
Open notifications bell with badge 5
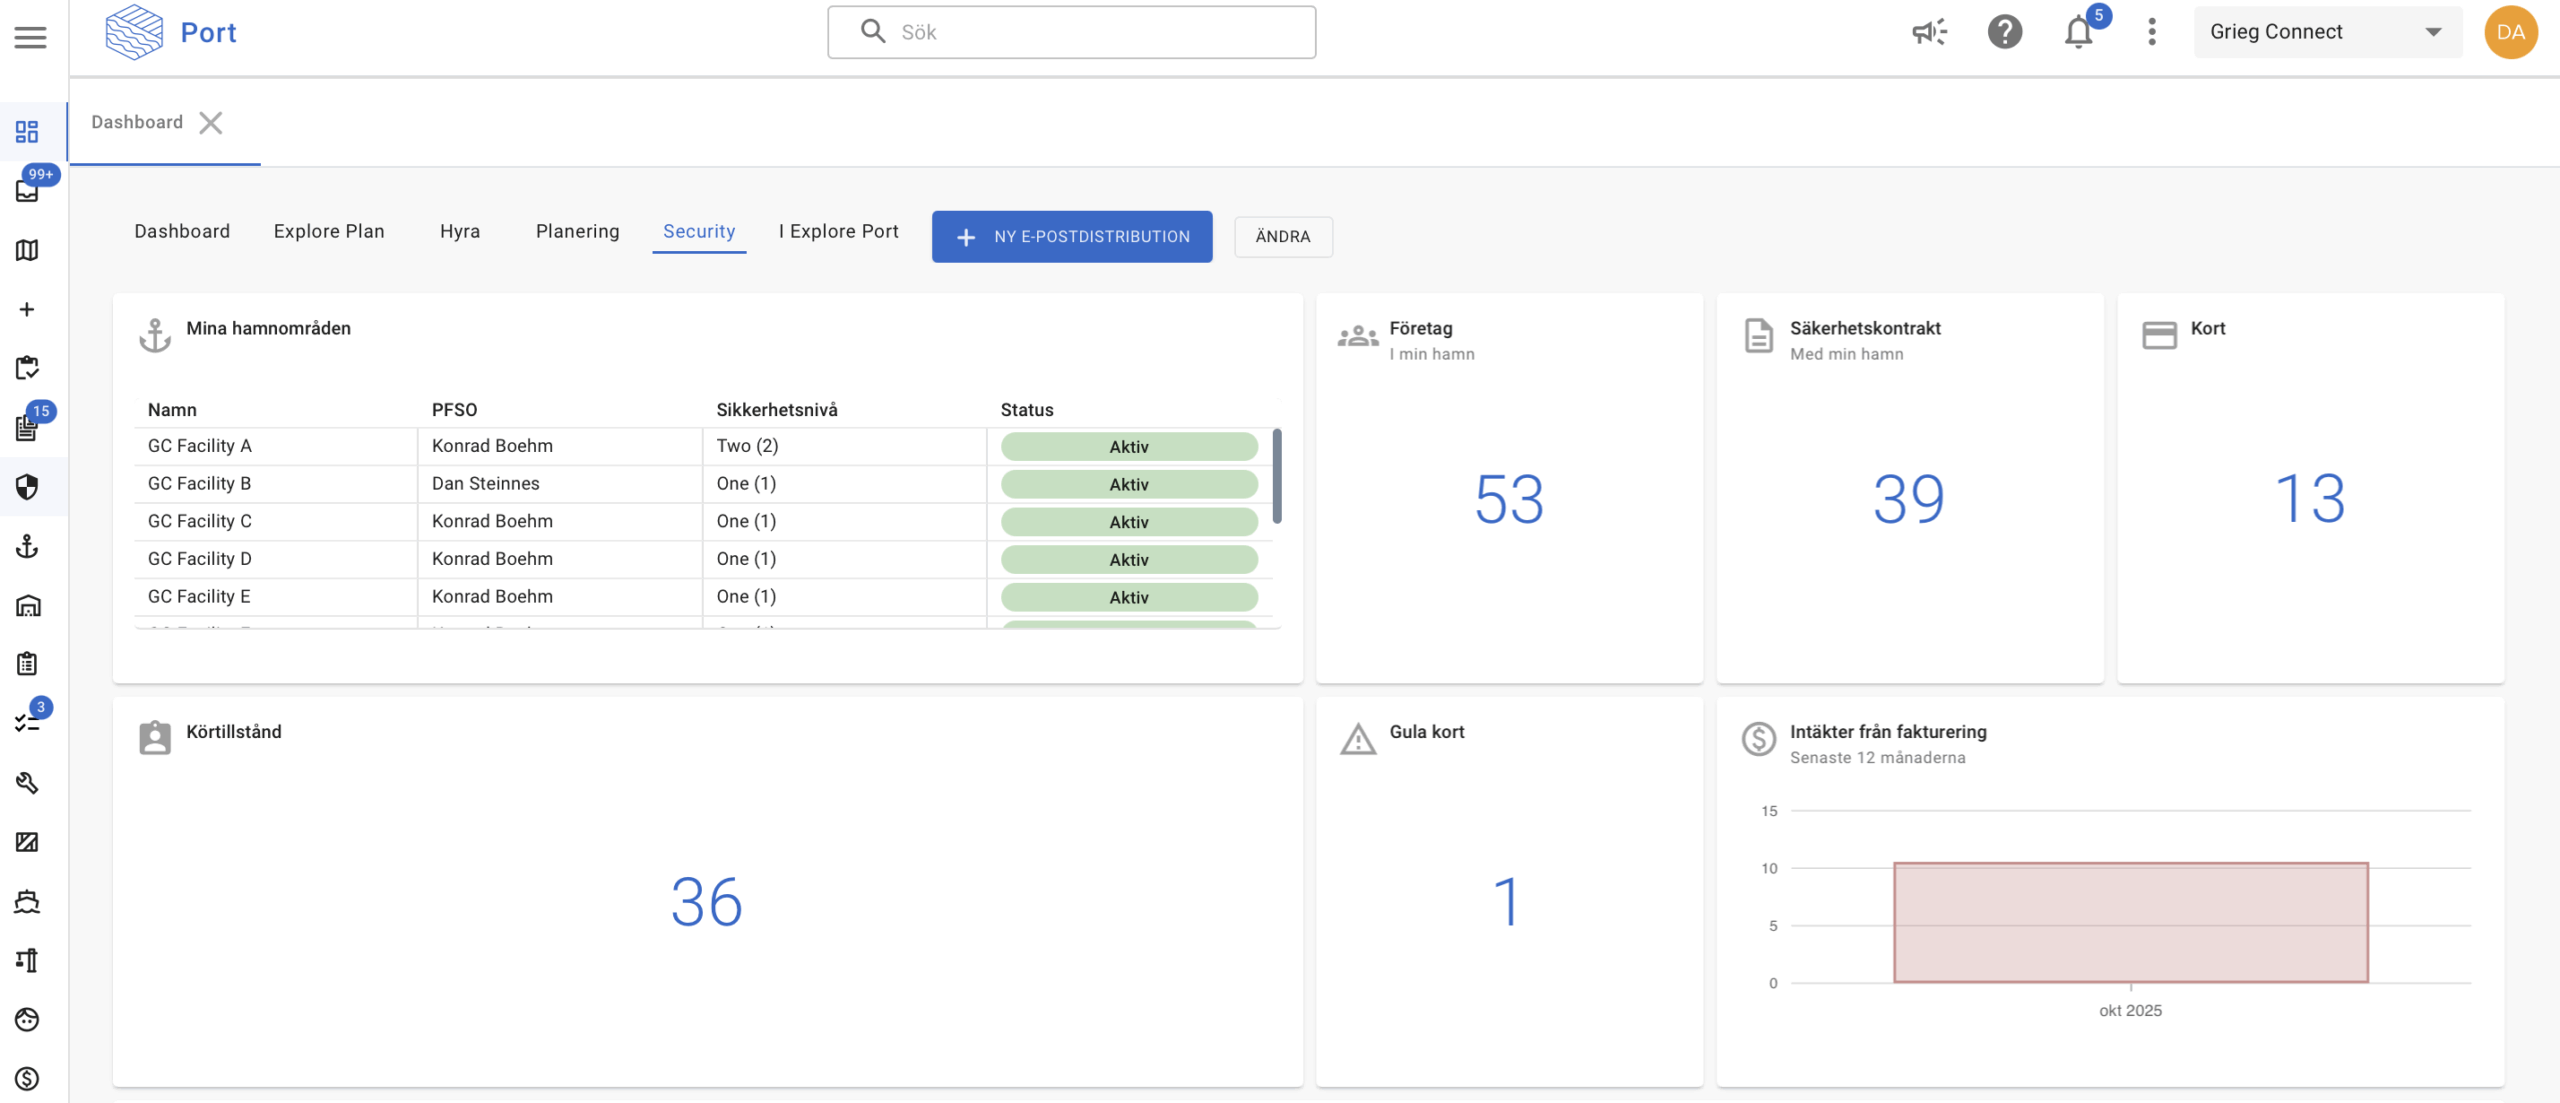coord(2079,33)
